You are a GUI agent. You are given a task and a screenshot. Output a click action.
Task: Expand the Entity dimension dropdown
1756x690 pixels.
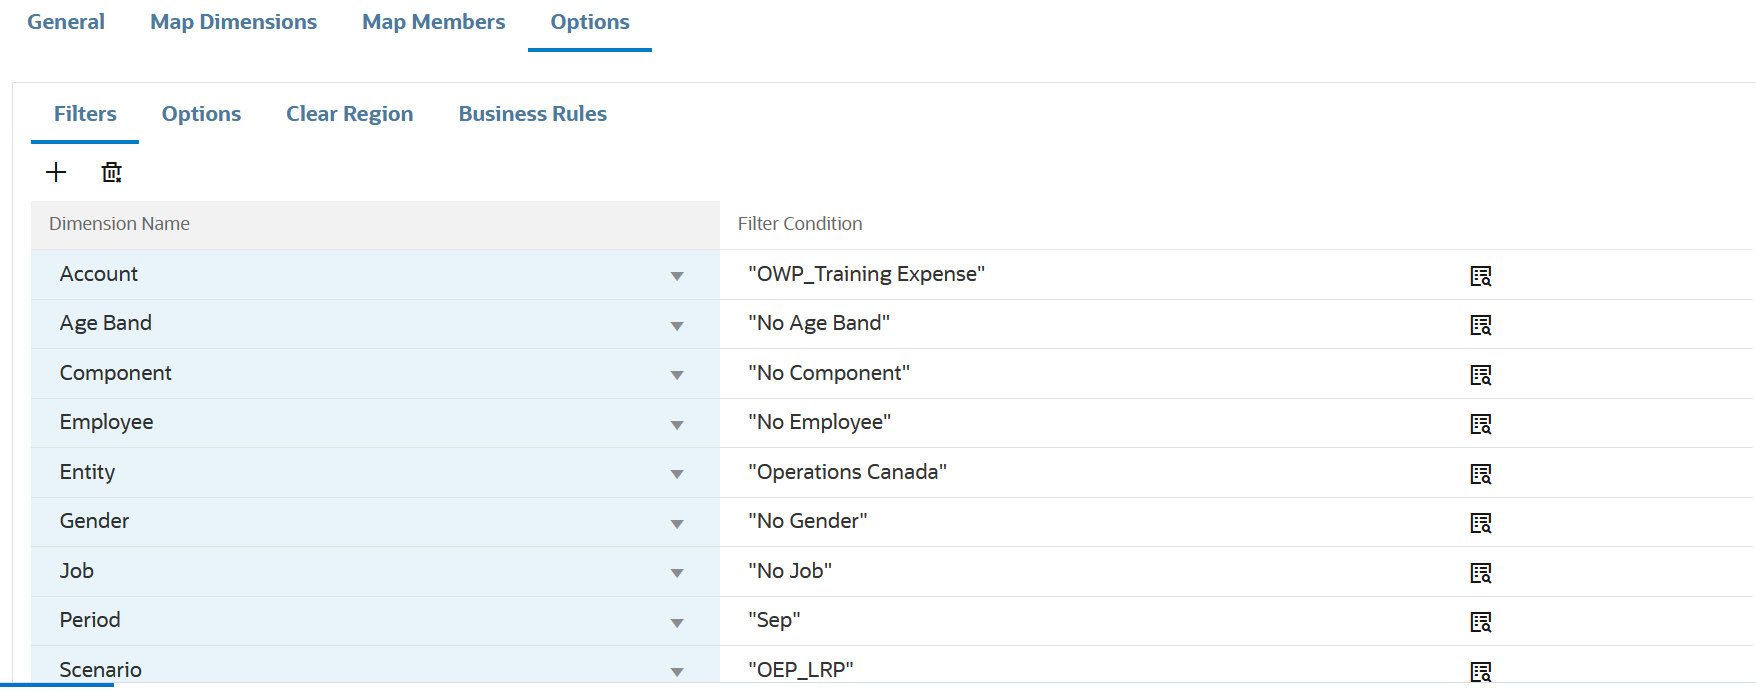tap(677, 474)
